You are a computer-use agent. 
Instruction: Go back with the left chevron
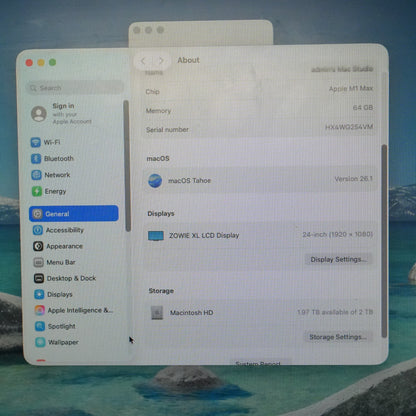(x=143, y=61)
